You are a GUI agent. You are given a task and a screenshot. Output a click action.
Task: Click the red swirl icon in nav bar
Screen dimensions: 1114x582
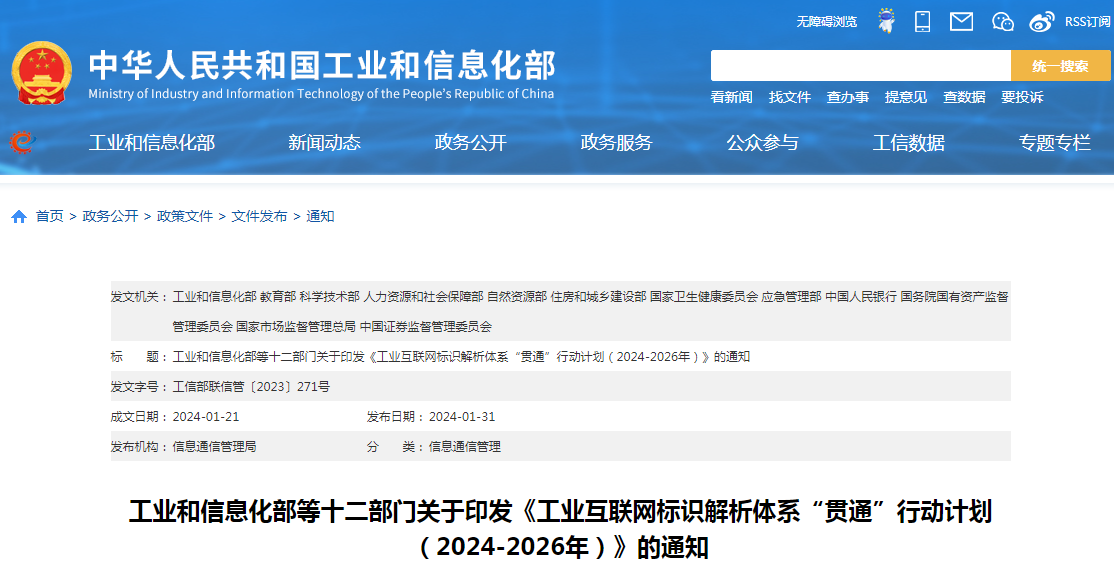(22, 142)
